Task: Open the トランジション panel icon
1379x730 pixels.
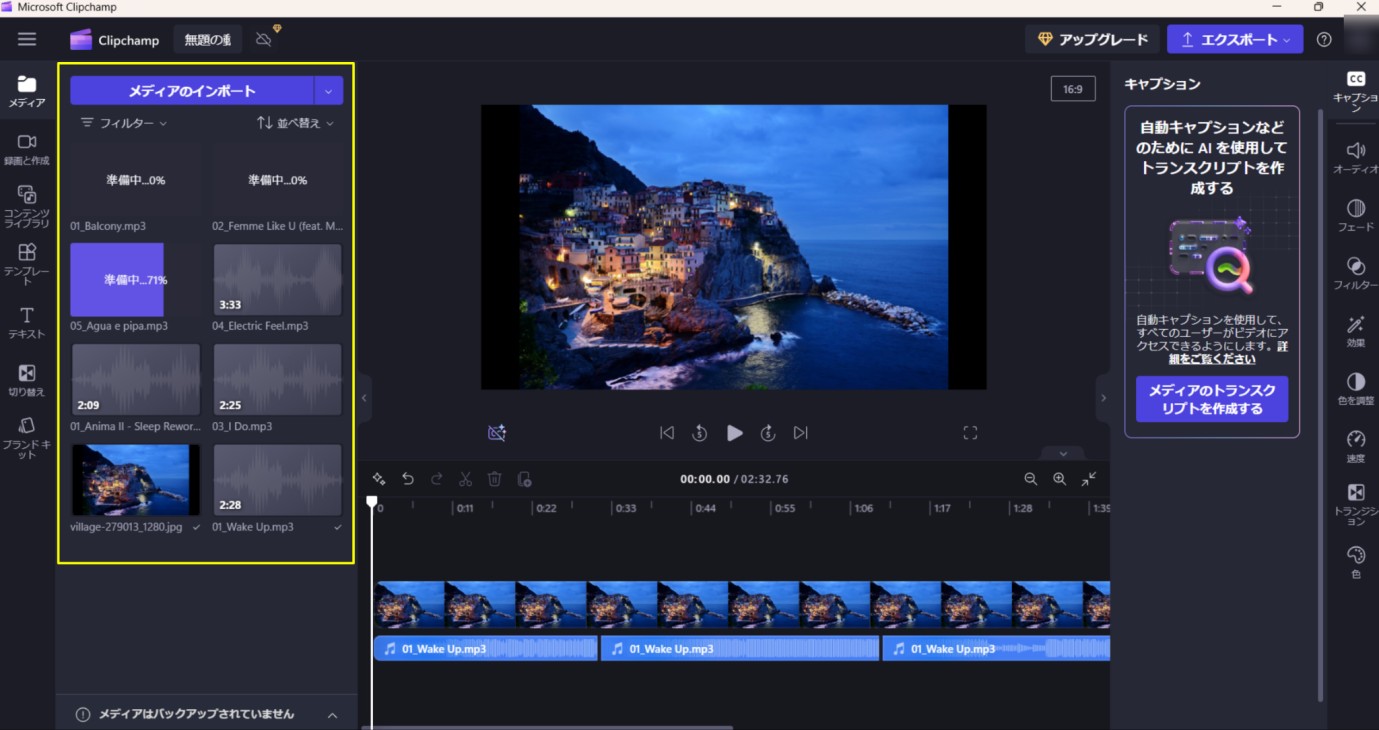Action: coord(1356,504)
